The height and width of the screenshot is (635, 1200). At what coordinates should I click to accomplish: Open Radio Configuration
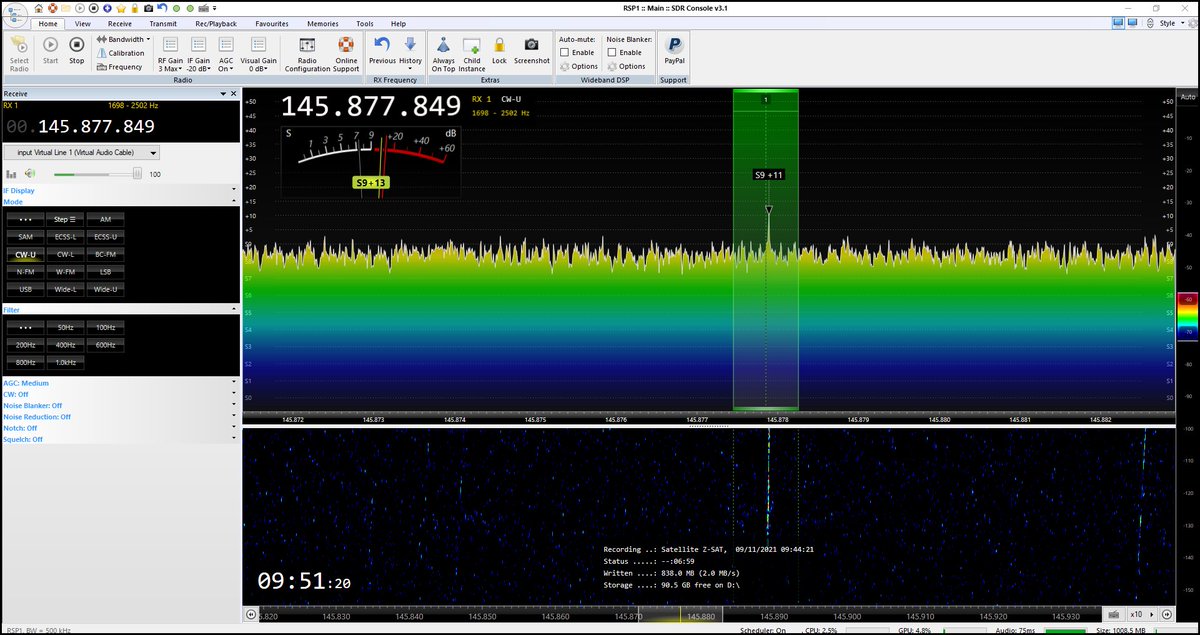point(307,54)
